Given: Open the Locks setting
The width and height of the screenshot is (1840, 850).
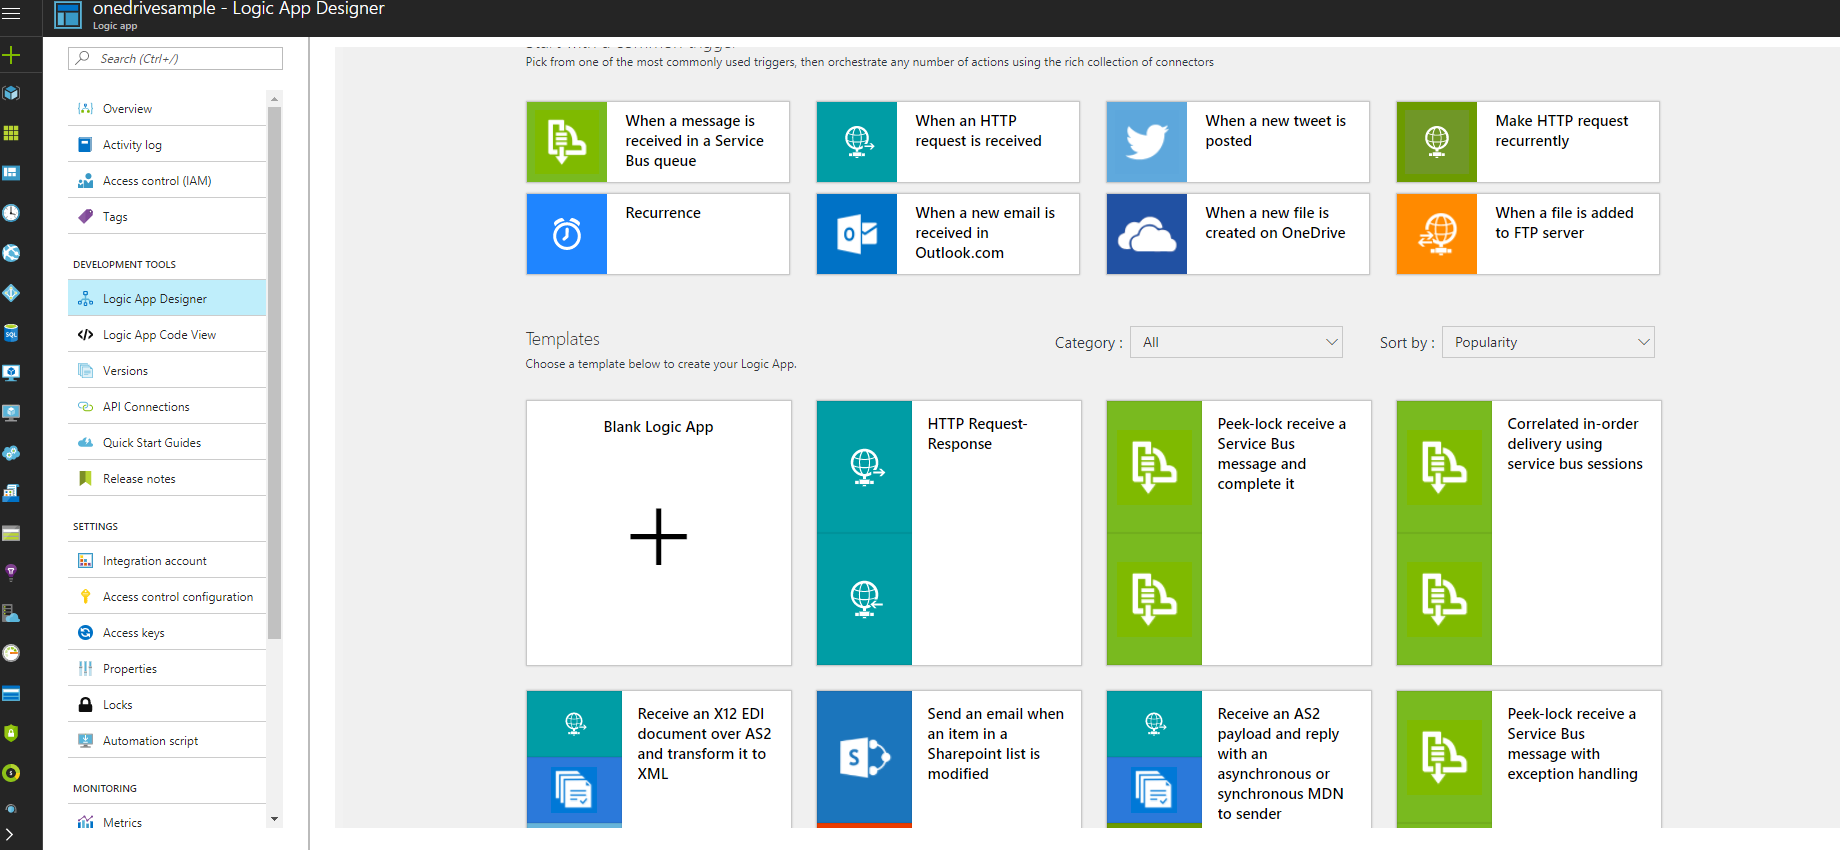Looking at the screenshot, I should (x=167, y=705).
